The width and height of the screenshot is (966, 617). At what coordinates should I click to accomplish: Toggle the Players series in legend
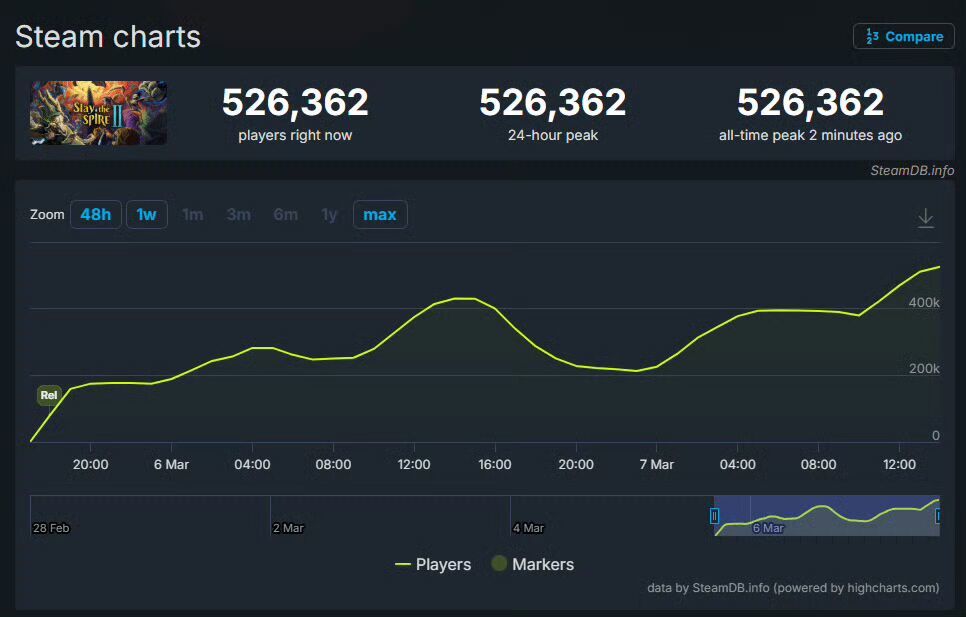pyautogui.click(x=433, y=564)
